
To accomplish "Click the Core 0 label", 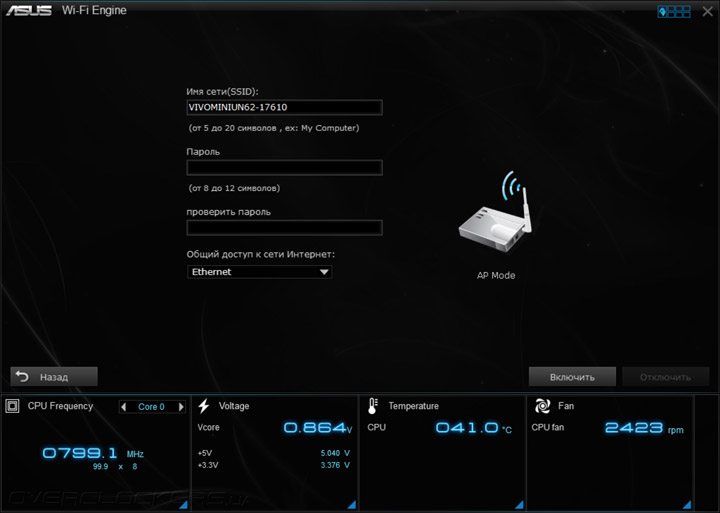I will click(151, 406).
